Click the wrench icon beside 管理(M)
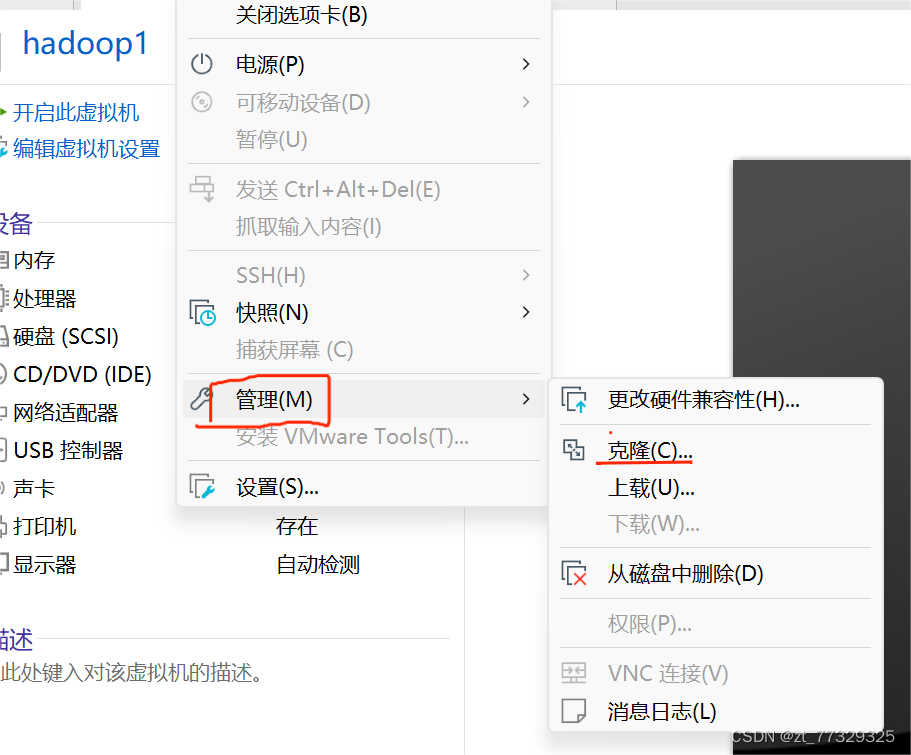The height and width of the screenshot is (755, 911). click(201, 399)
